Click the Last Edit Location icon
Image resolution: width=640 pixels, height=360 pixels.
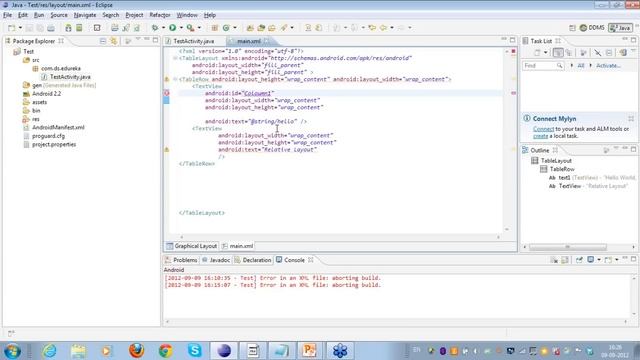[x=372, y=28]
